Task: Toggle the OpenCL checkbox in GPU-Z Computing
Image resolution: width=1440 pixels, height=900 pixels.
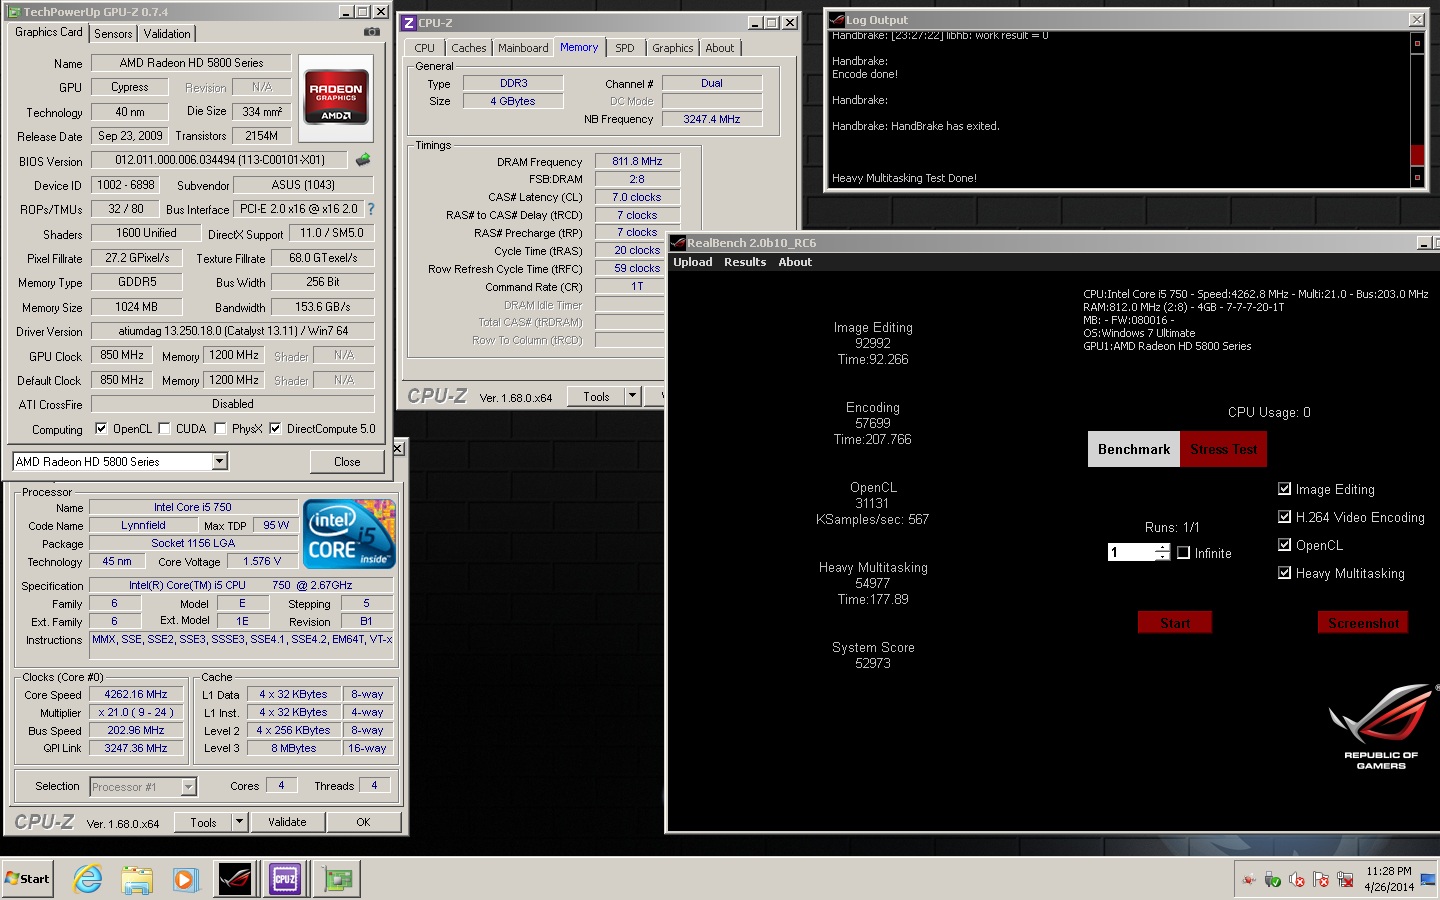Action: [x=101, y=429]
